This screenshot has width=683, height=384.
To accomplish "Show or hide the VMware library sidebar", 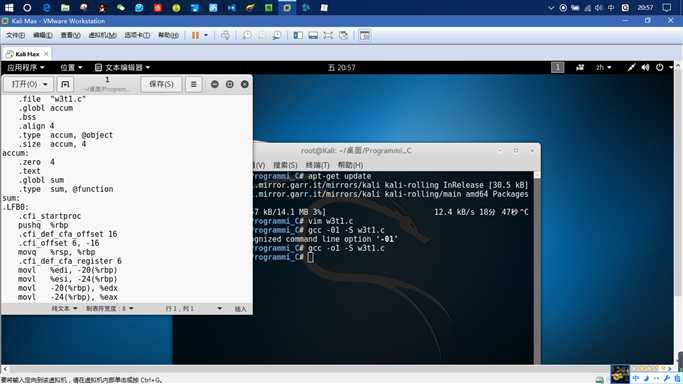I will (298, 35).
